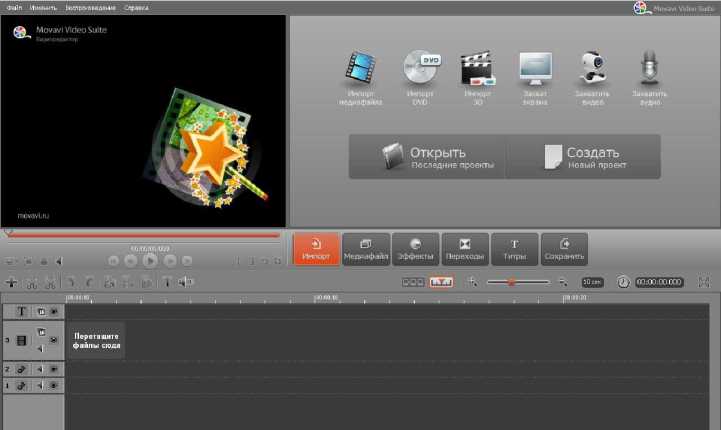Image resolution: width=721 pixels, height=430 pixels.
Task: Click Создать Новый проект button
Action: [583, 157]
